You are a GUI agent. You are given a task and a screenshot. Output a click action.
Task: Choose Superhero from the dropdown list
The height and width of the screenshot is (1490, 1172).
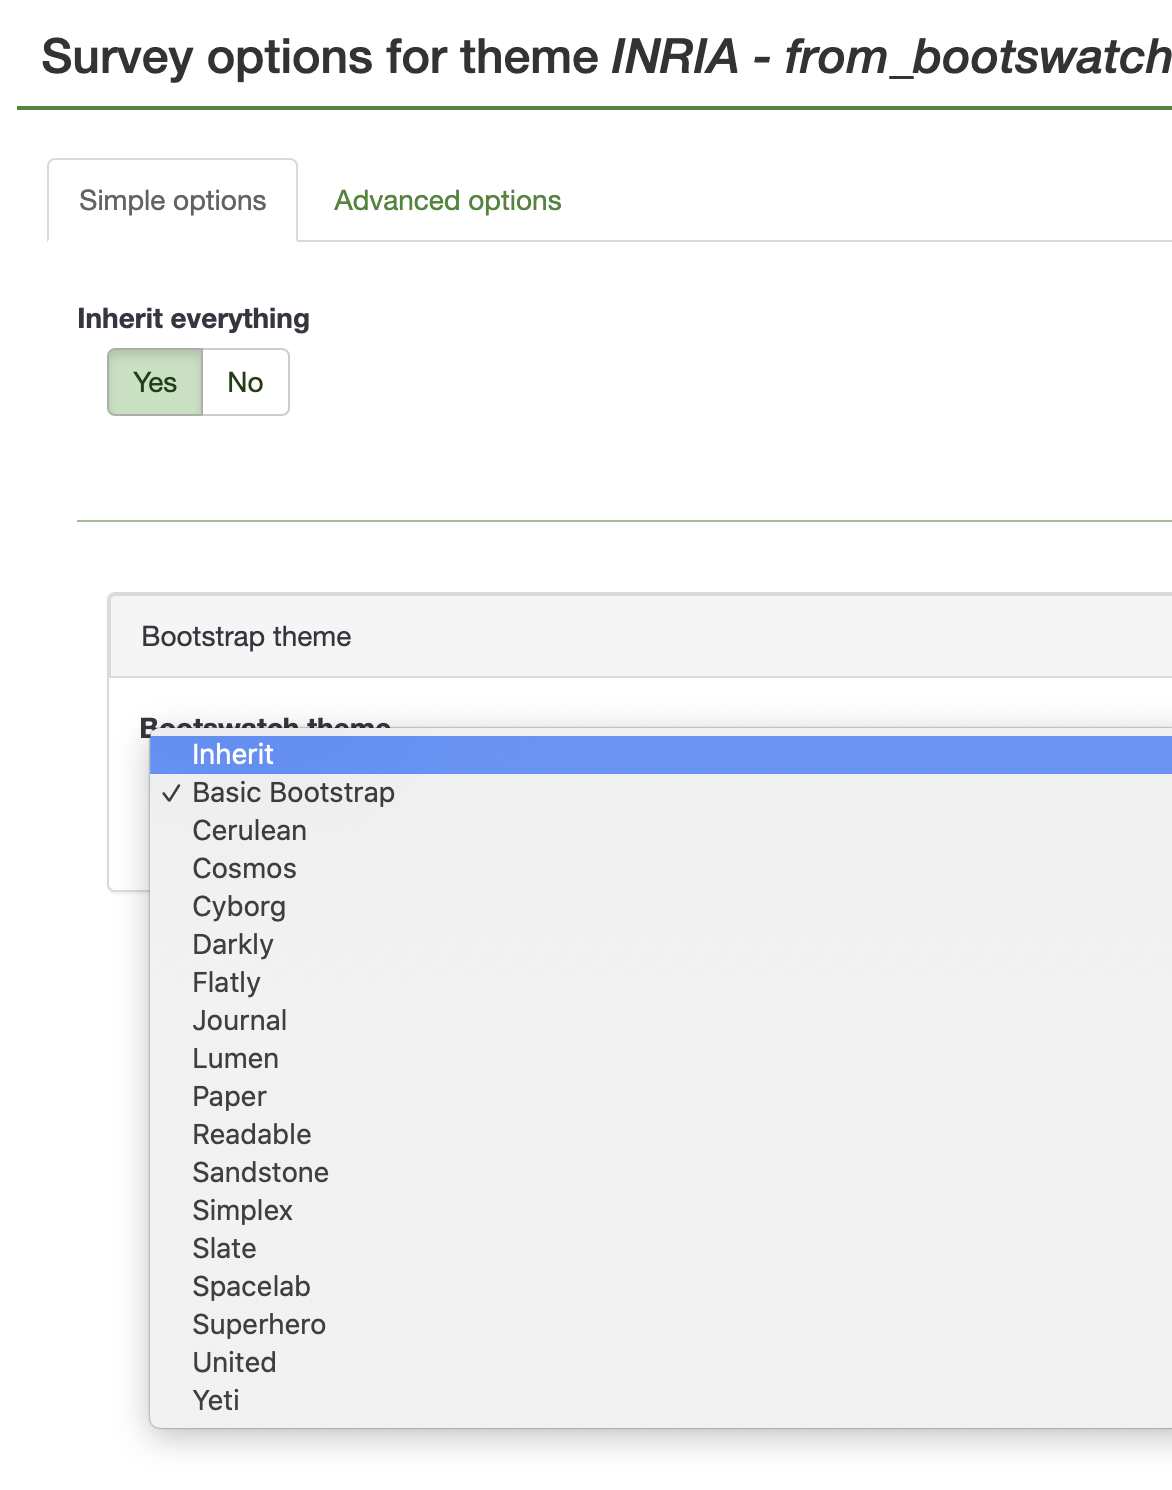coord(259,1325)
